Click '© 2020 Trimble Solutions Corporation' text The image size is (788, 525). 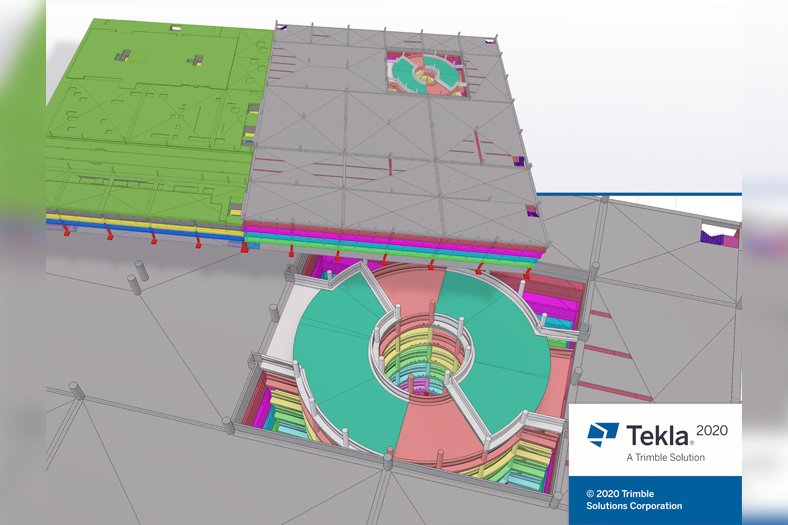(x=634, y=500)
